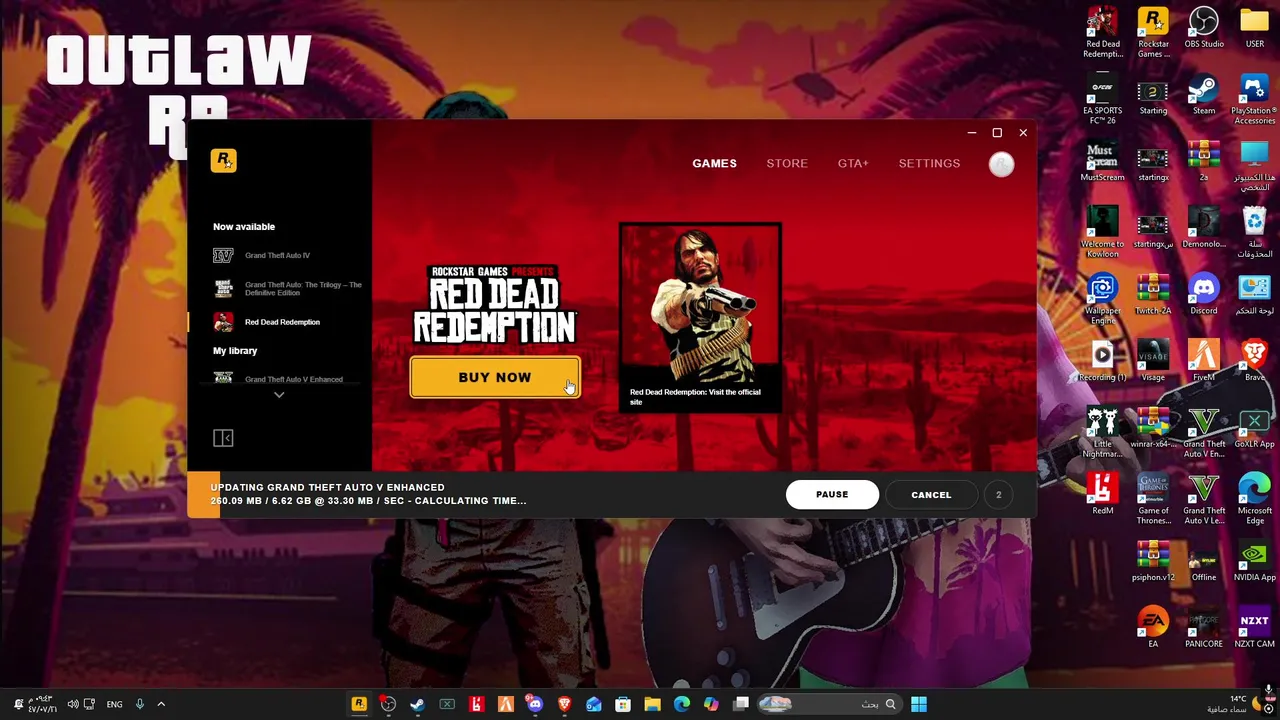
Task: Open Brave browser desktop shortcut
Action: [x=1254, y=361]
